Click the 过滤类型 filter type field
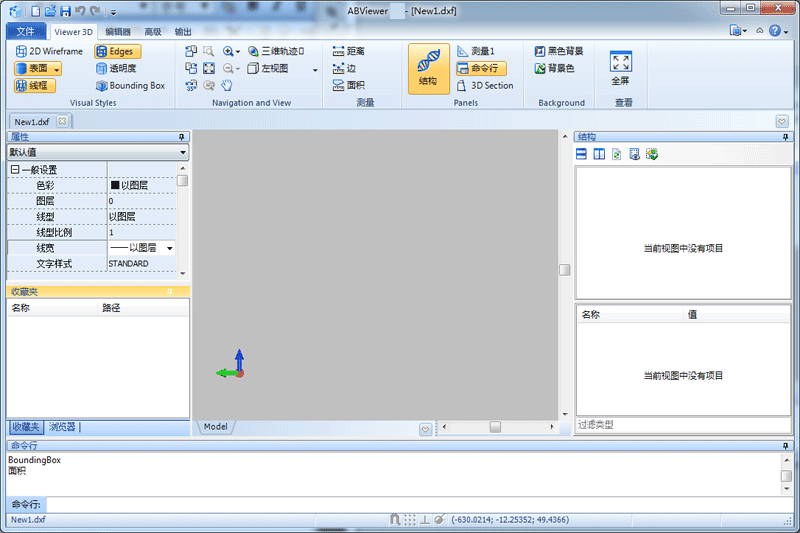Screen dimensions: 800x533 pyautogui.click(x=683, y=424)
